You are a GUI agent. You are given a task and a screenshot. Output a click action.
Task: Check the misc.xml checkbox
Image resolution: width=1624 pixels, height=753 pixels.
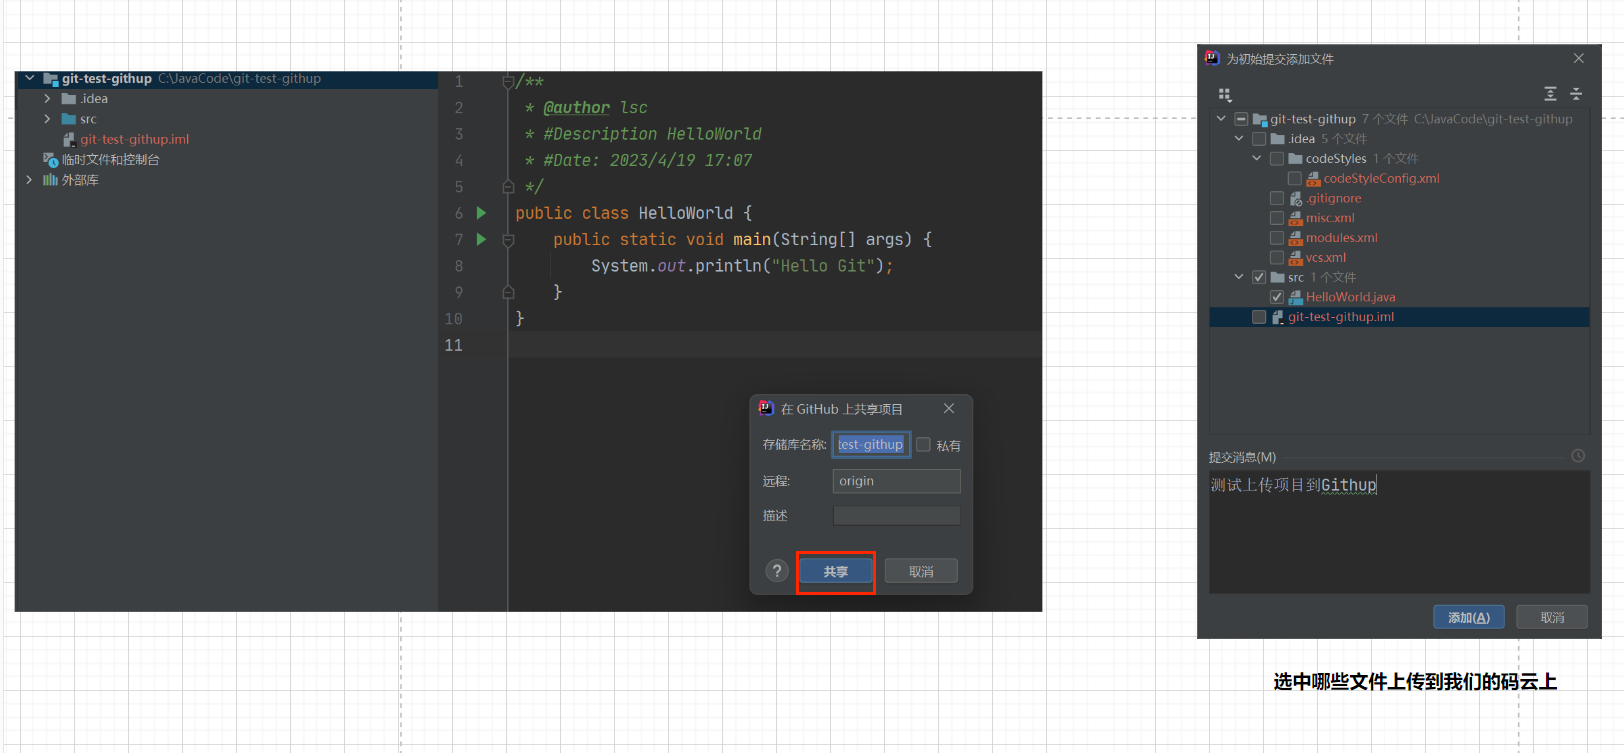tap(1277, 218)
